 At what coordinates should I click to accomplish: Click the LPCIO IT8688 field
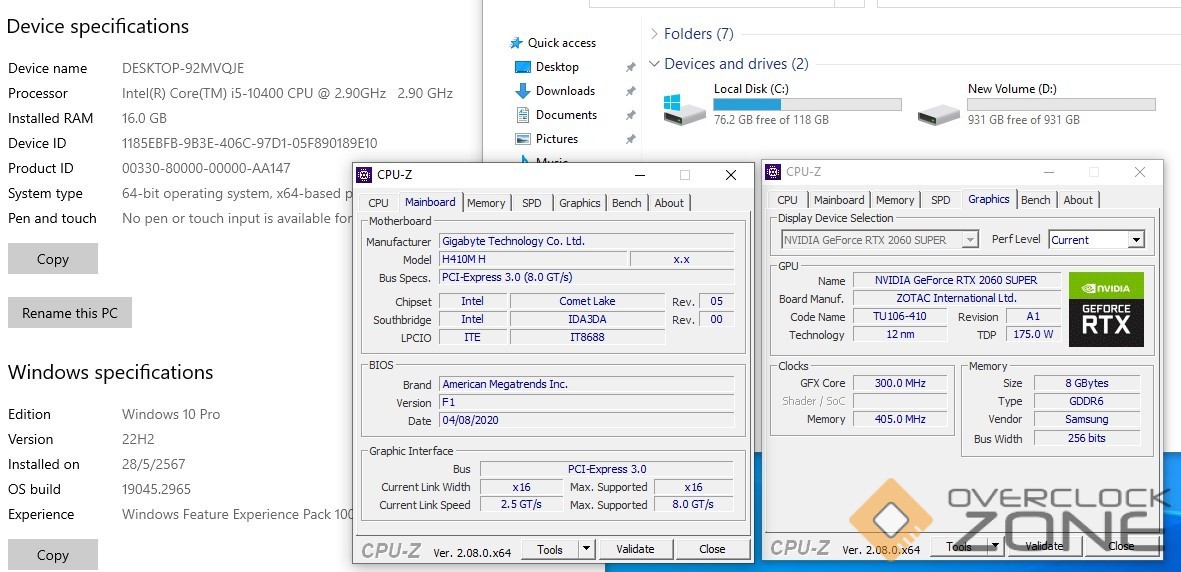tap(587, 337)
